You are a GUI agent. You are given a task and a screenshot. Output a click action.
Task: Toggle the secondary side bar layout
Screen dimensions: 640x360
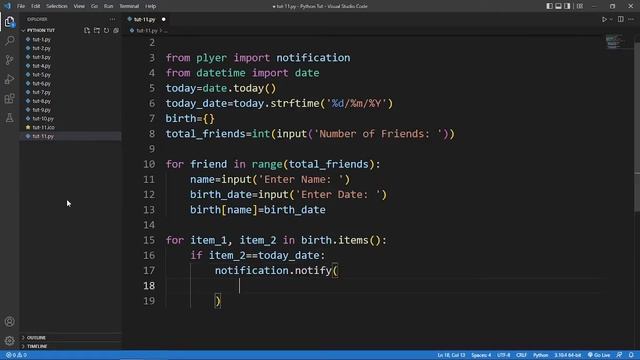tap(567, 6)
